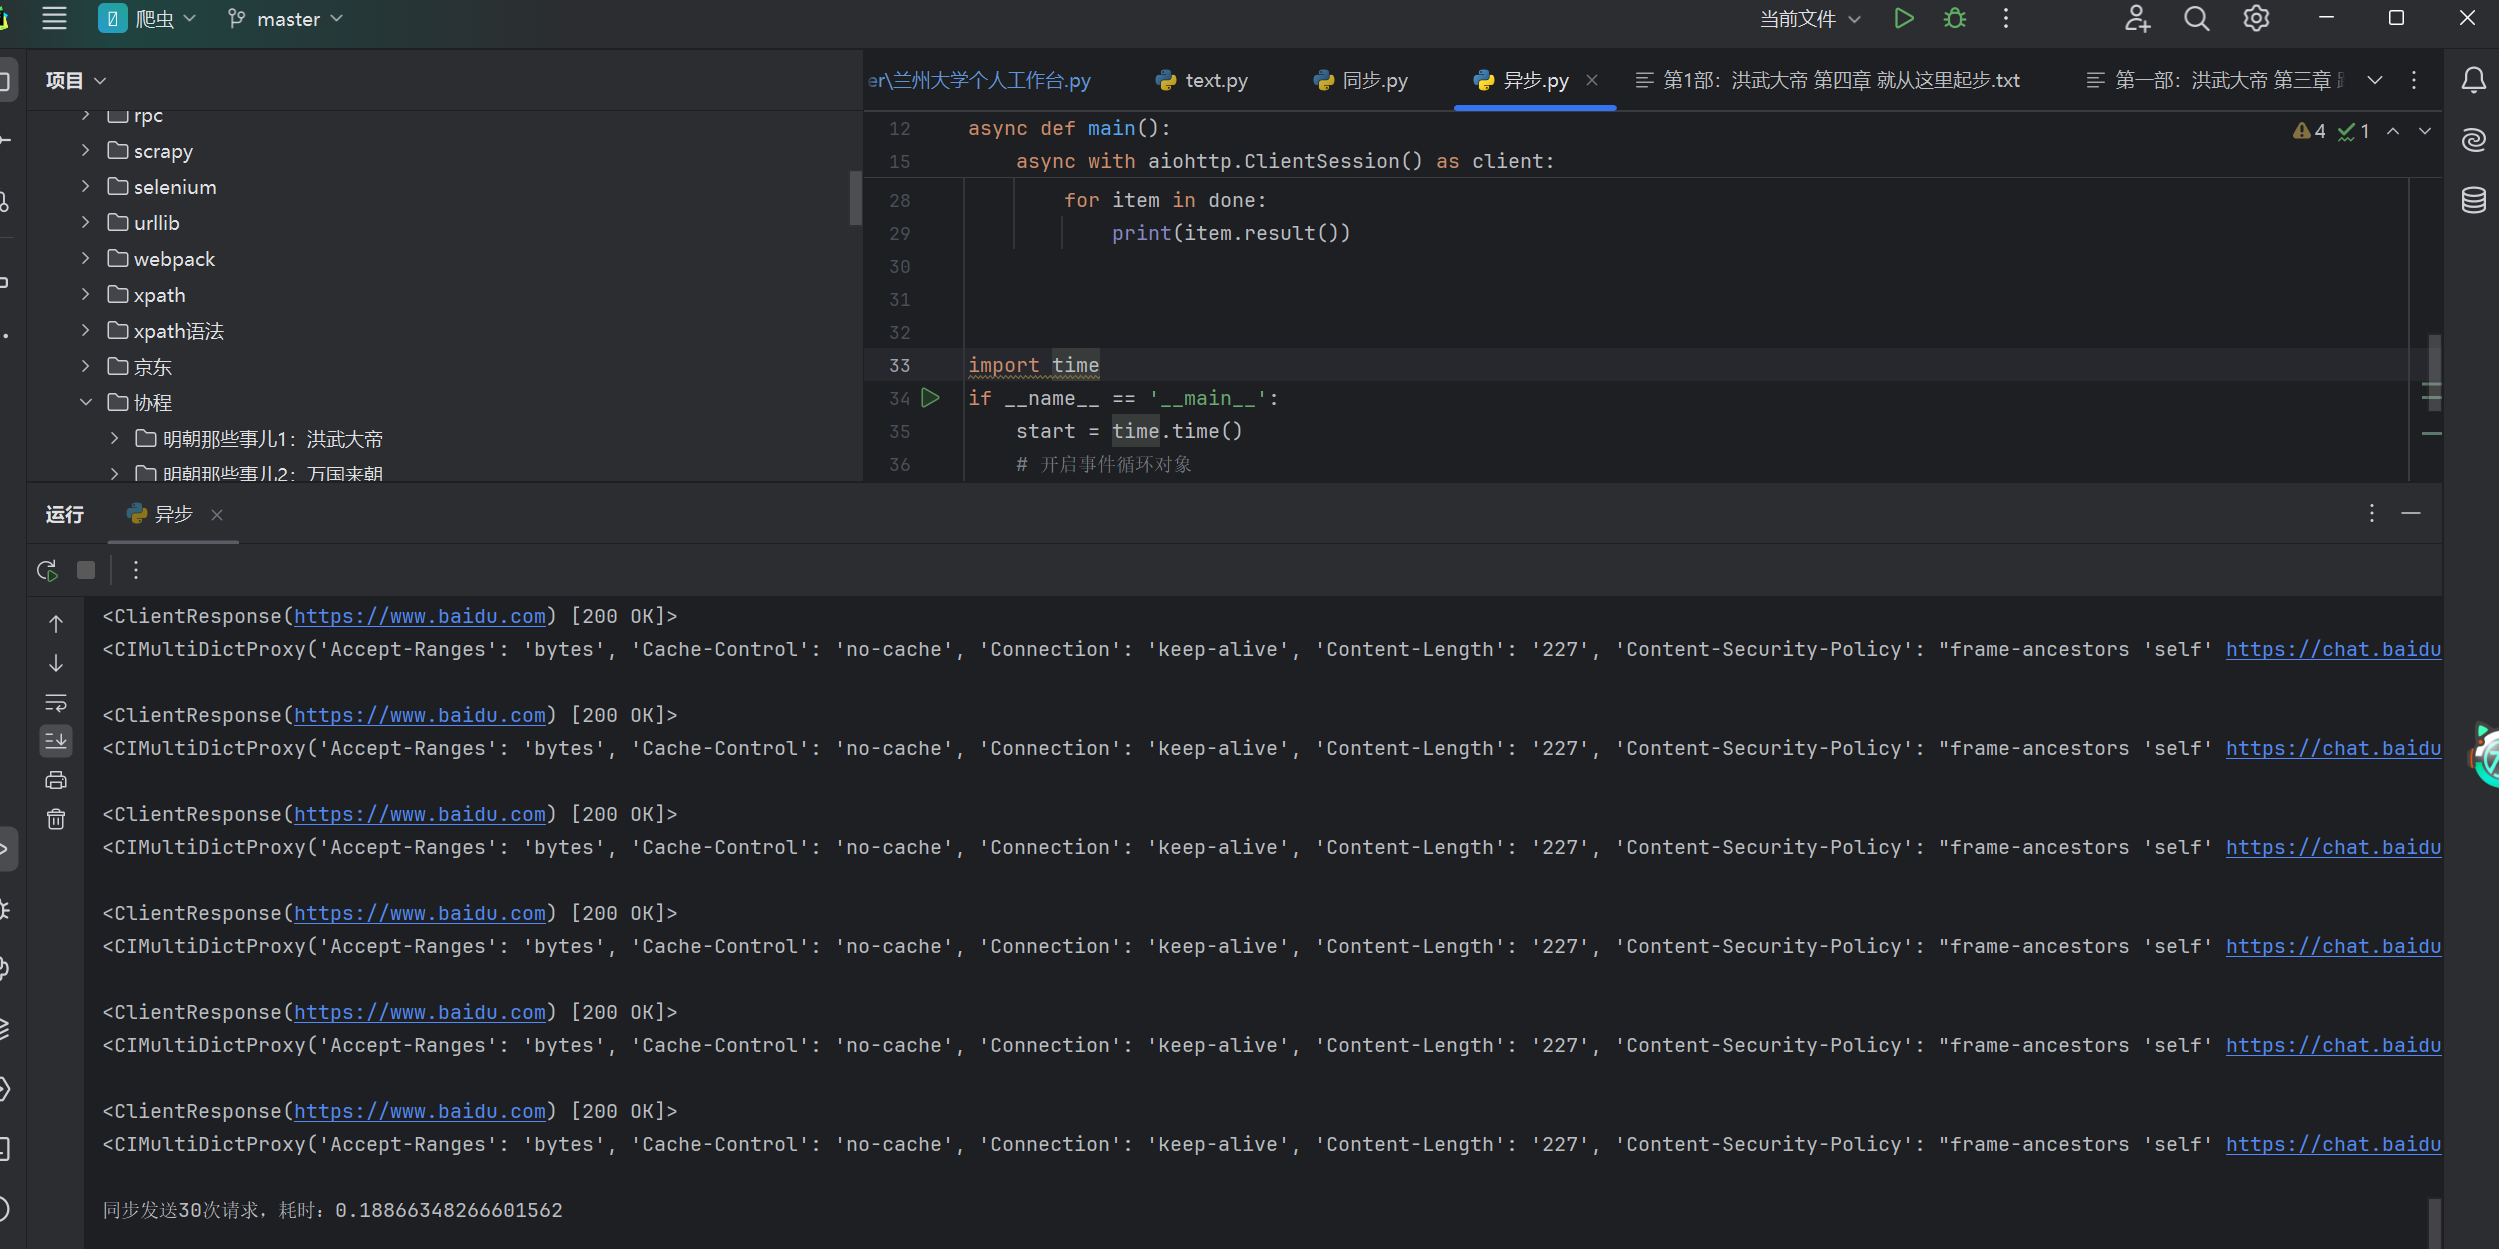2499x1249 pixels.
Task: Open IDE settings gear
Action: pyautogui.click(x=2256, y=18)
